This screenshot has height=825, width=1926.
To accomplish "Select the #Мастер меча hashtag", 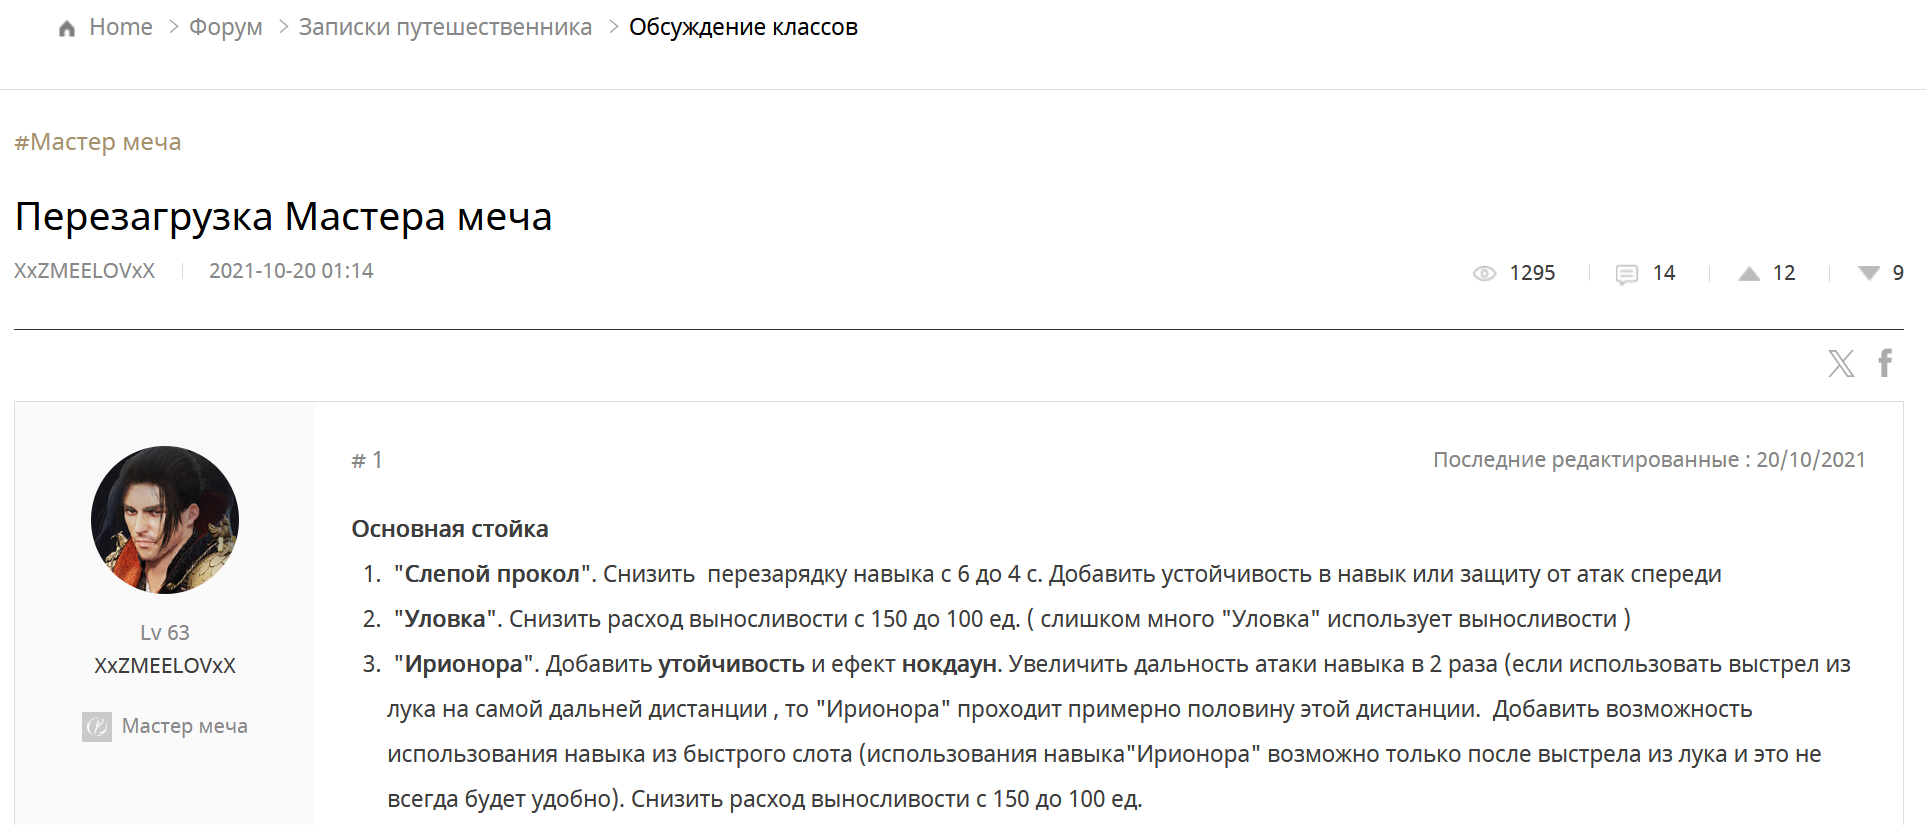I will [x=98, y=142].
